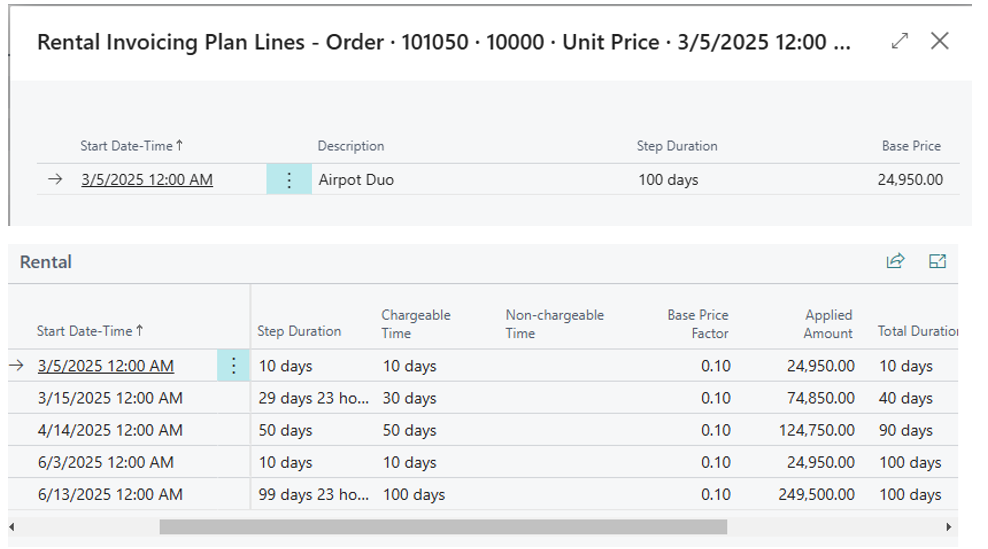Expand the dialog using the diagonal arrows icon

[899, 41]
